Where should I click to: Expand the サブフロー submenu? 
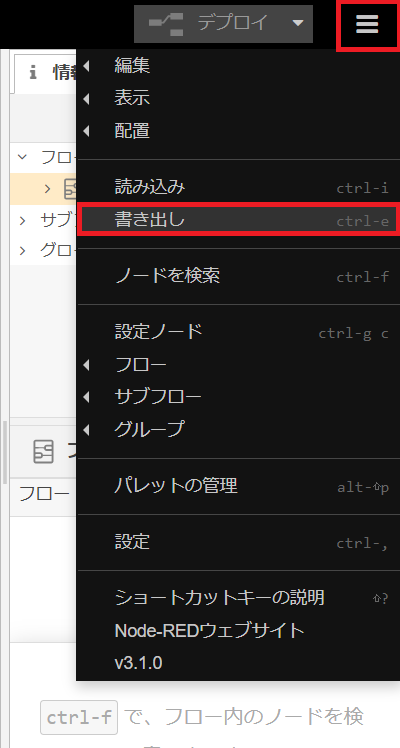click(238, 396)
